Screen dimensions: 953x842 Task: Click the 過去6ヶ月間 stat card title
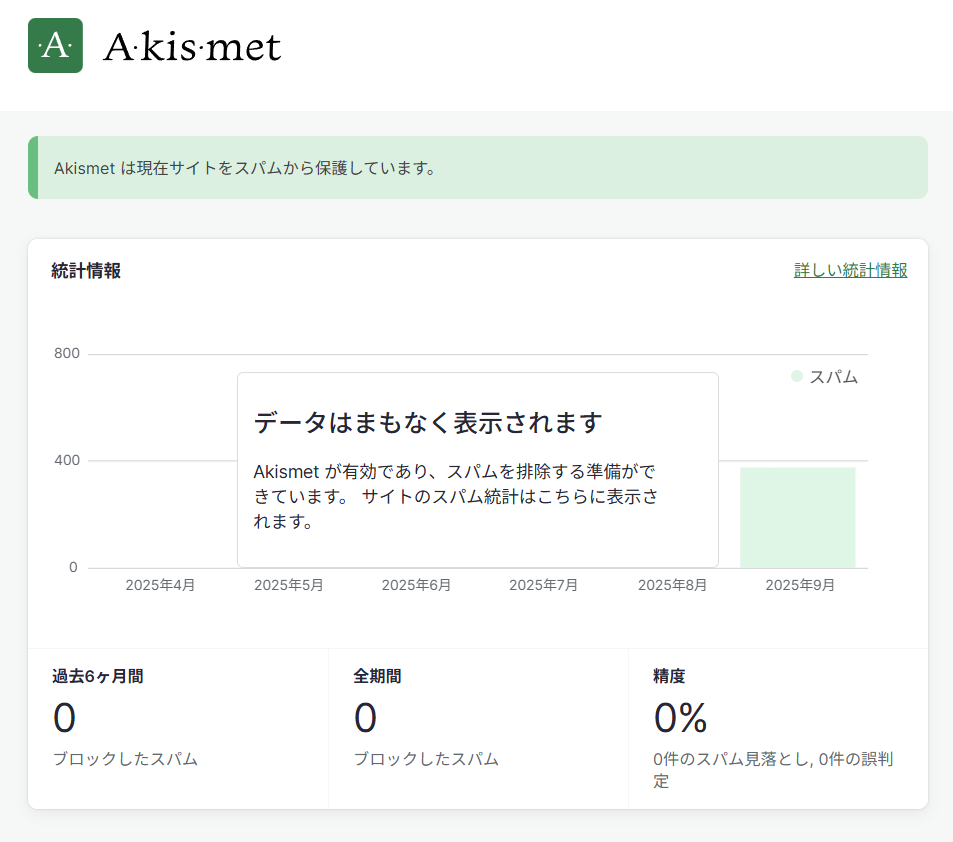click(x=97, y=676)
